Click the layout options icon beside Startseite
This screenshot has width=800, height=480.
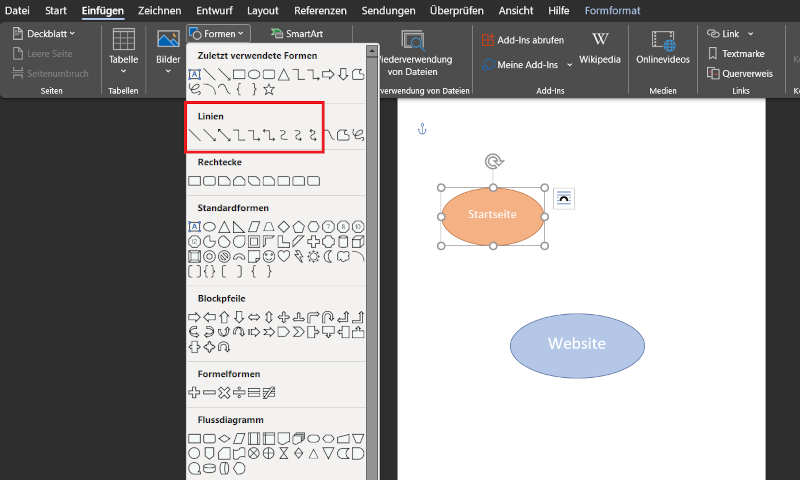[x=563, y=199]
